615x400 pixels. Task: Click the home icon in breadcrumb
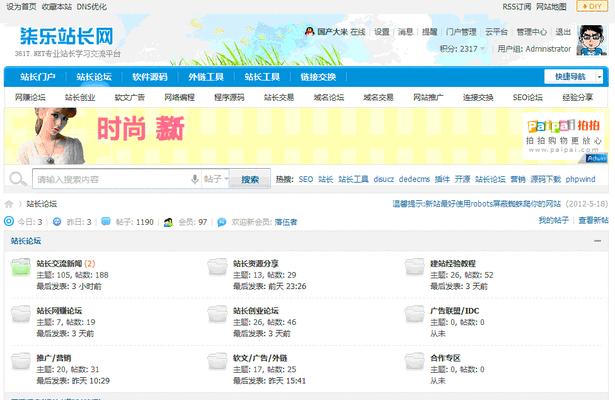[x=10, y=204]
